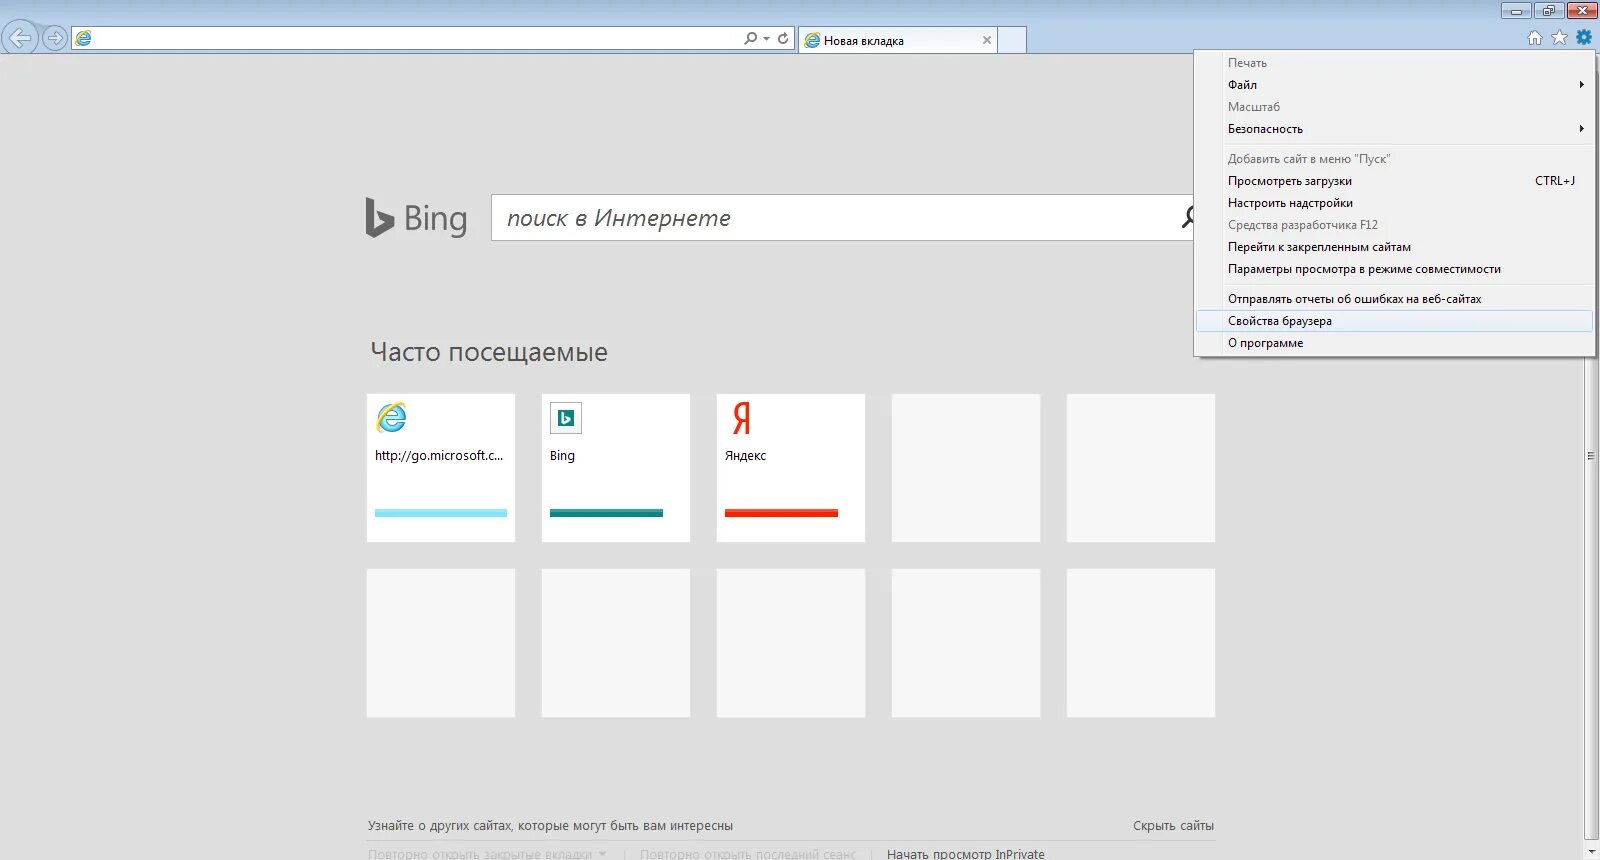Image resolution: width=1600 pixels, height=860 pixels.
Task: Open Свойства браузера
Action: pos(1394,321)
